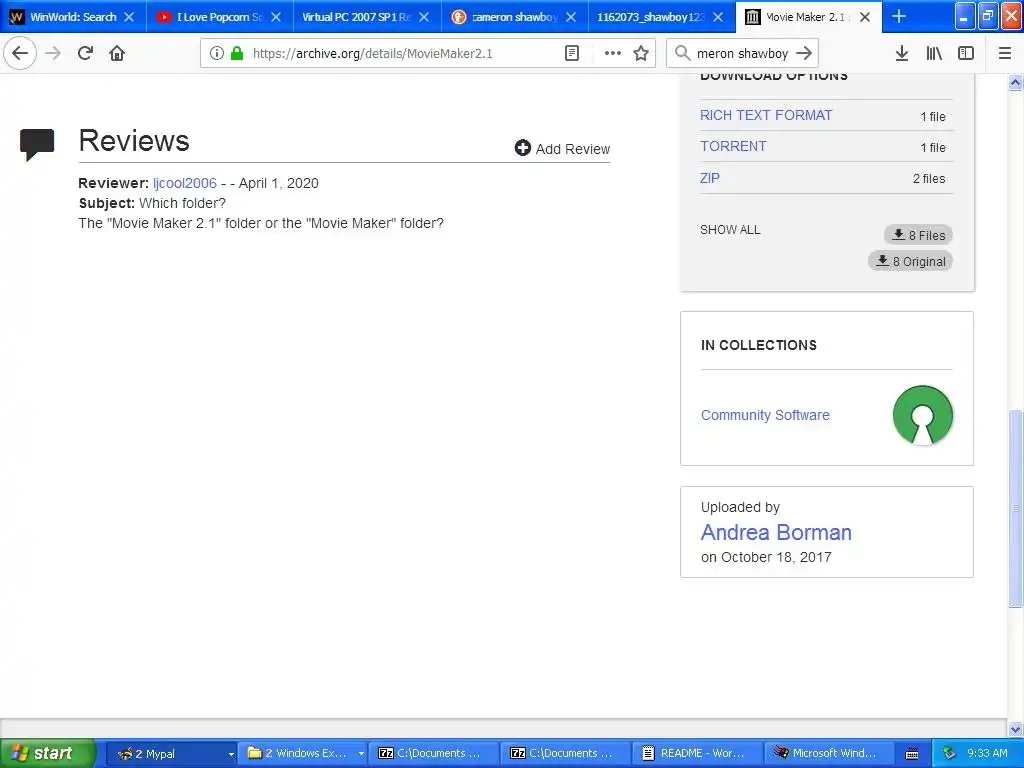Click the 2 files count for ZIP
Screen dimensions: 1024x768
point(929,178)
